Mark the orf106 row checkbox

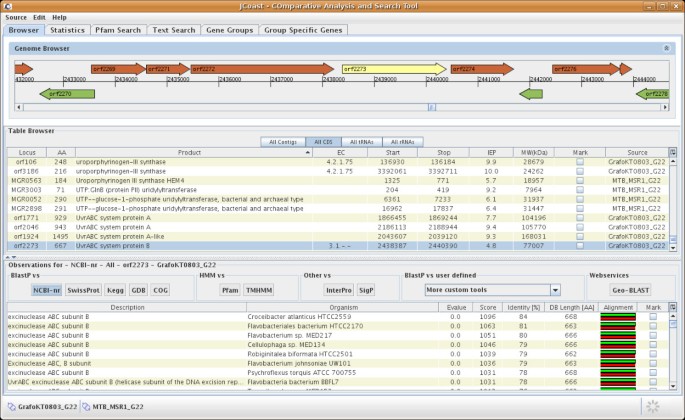(x=580, y=162)
